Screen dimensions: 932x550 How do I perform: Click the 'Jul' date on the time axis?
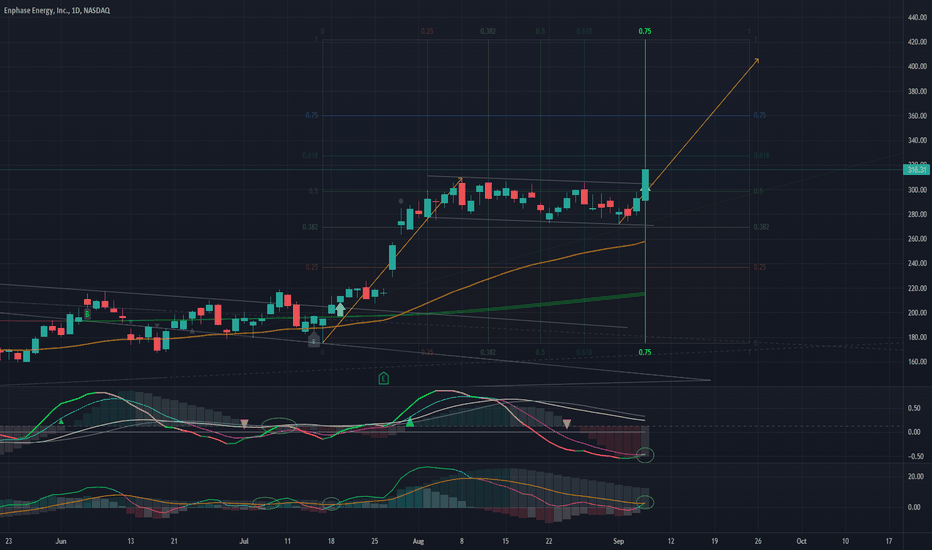pos(244,541)
